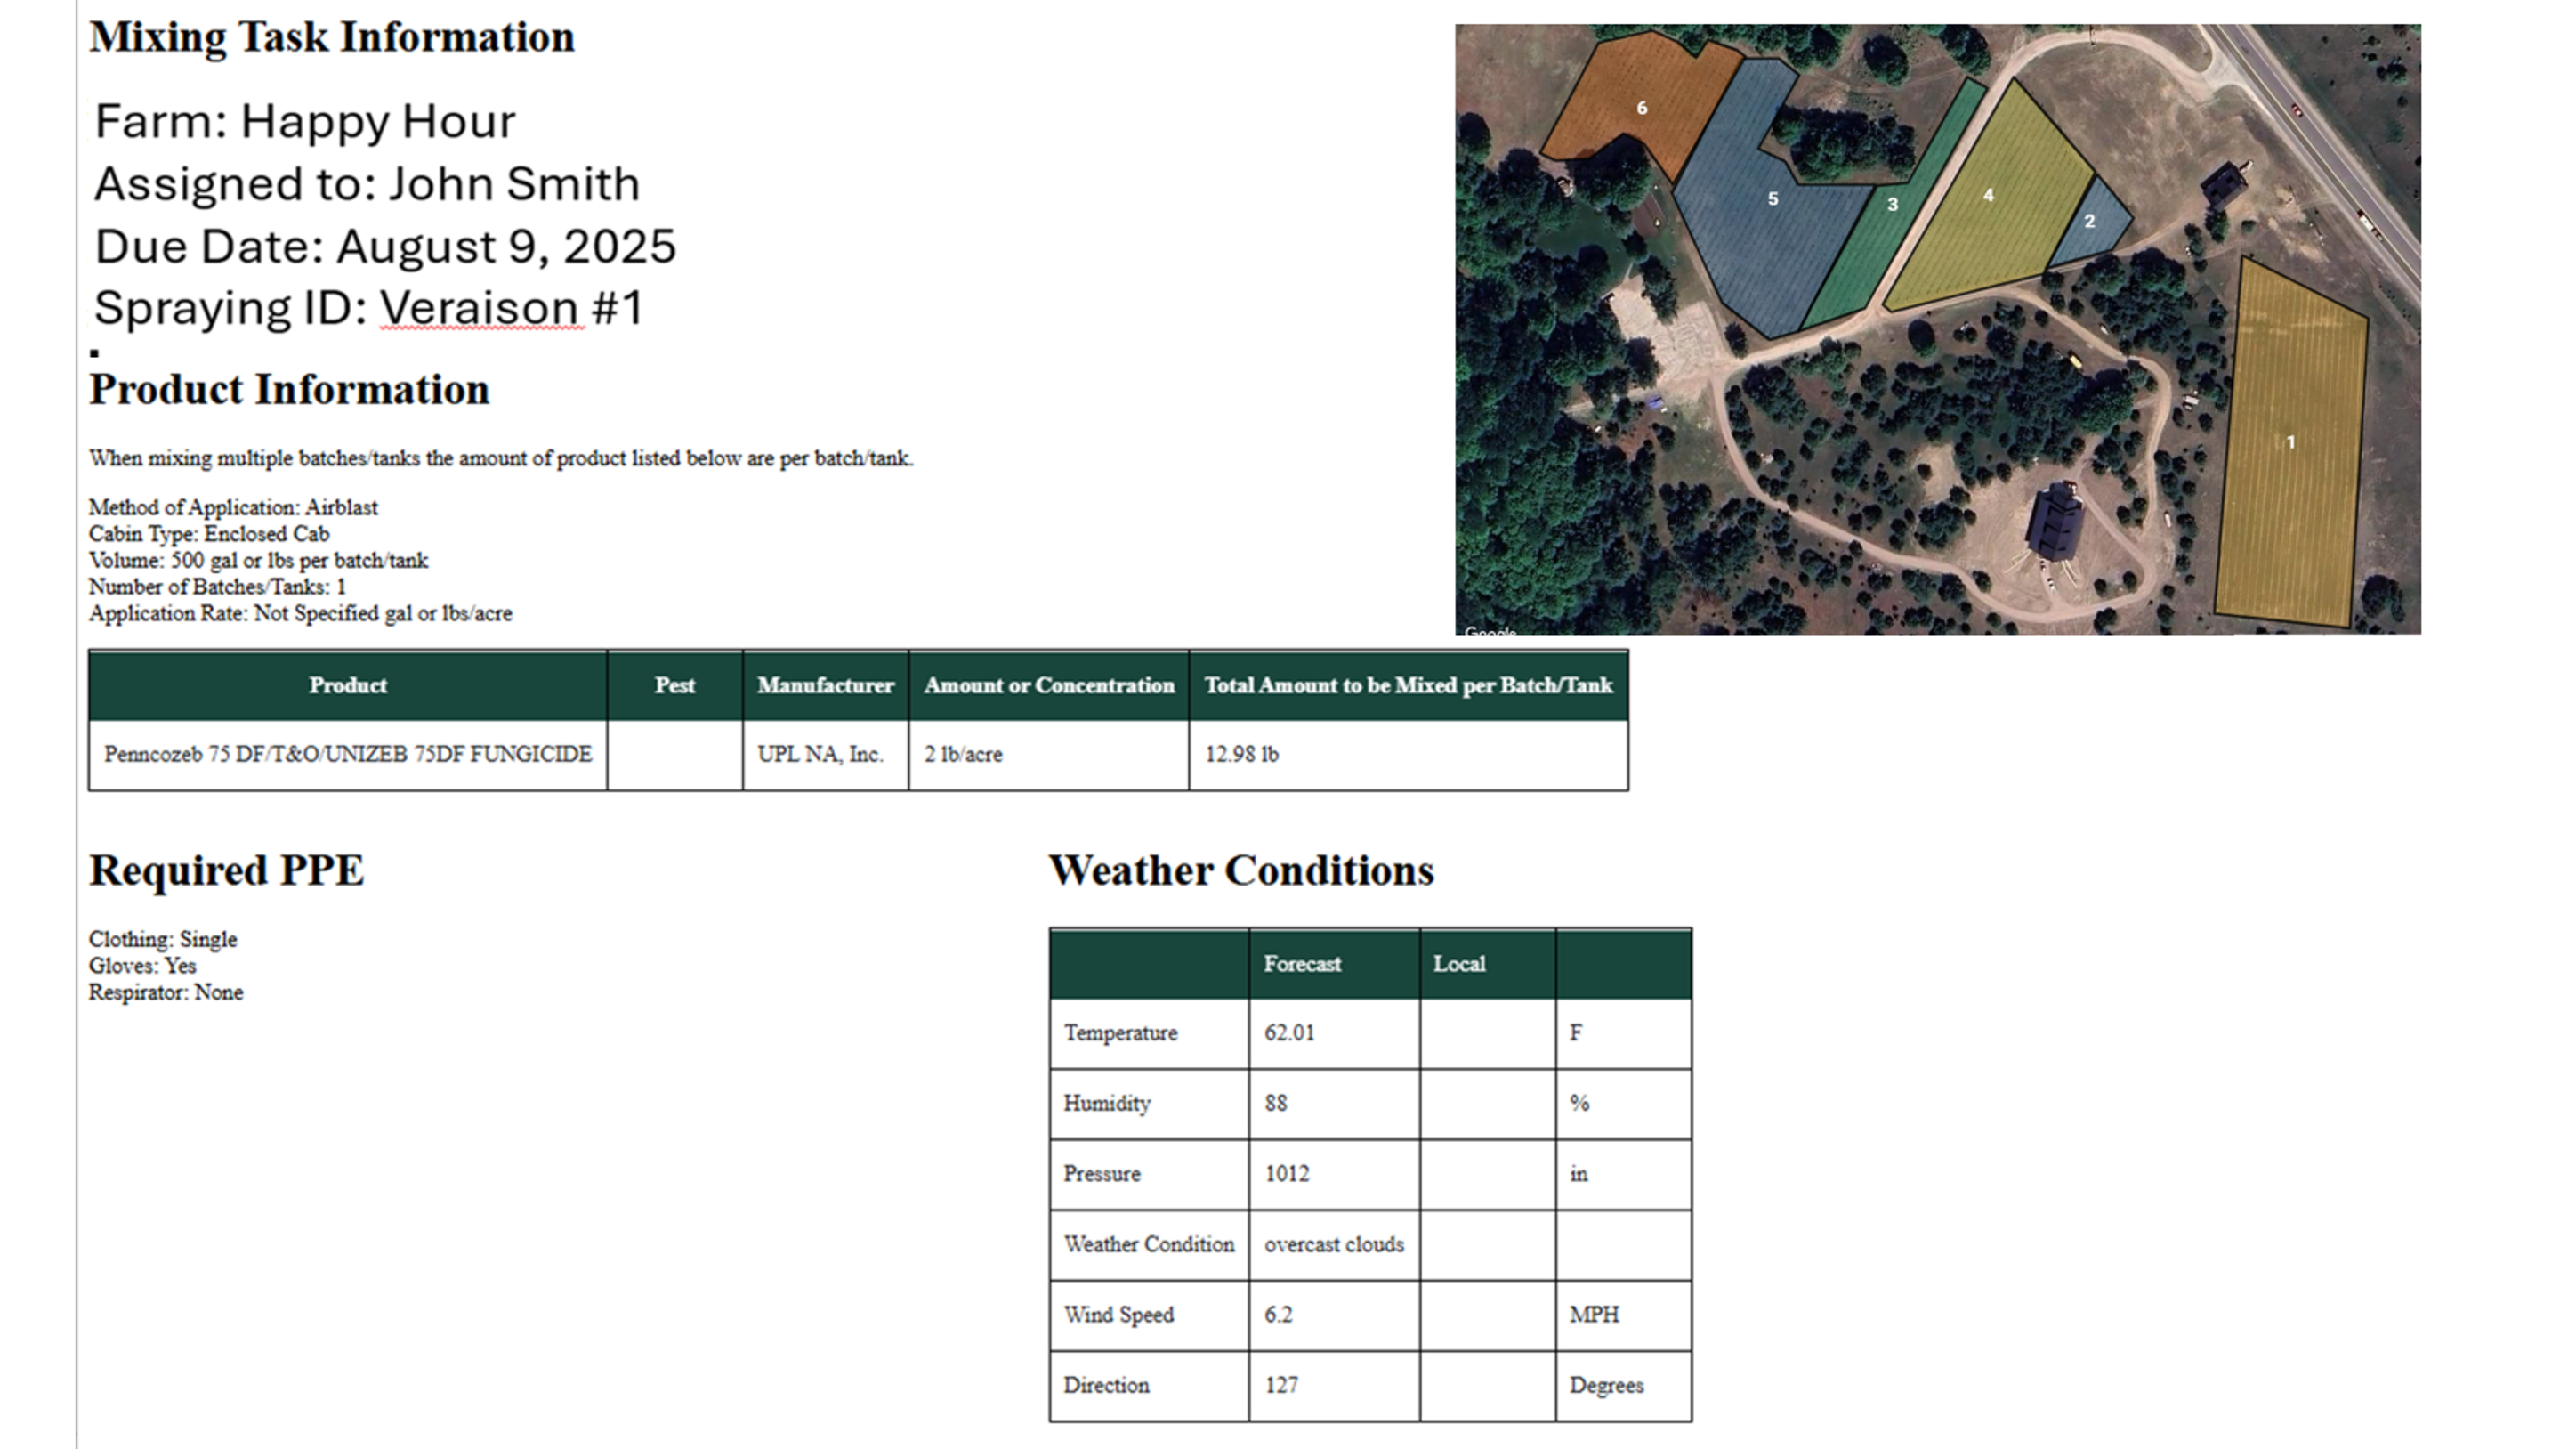Screen dimensions: 2576x1449
Task: Click the Product column header
Action: click(347, 686)
